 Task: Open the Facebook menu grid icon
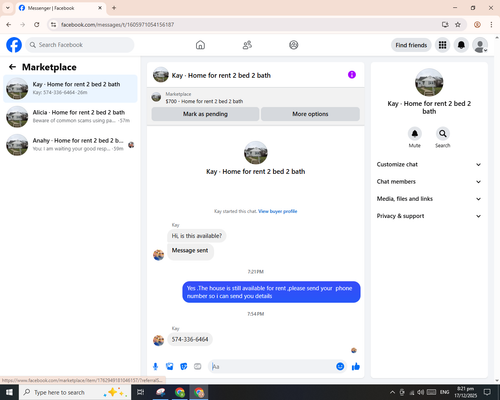pos(442,45)
